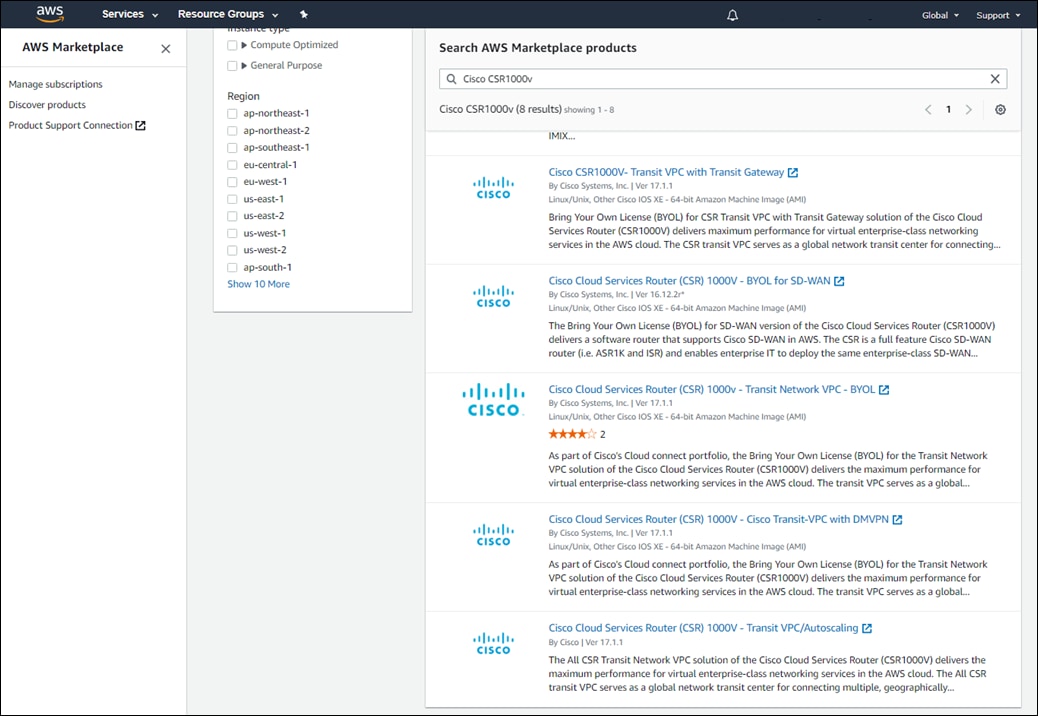Viewport: 1038px width, 716px height.
Task: Open the Global region dropdown
Action: point(940,15)
